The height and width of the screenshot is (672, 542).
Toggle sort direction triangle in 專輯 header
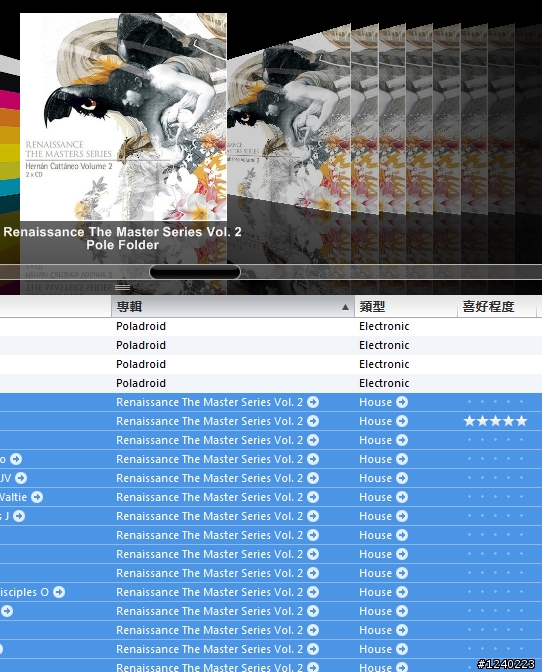point(345,307)
